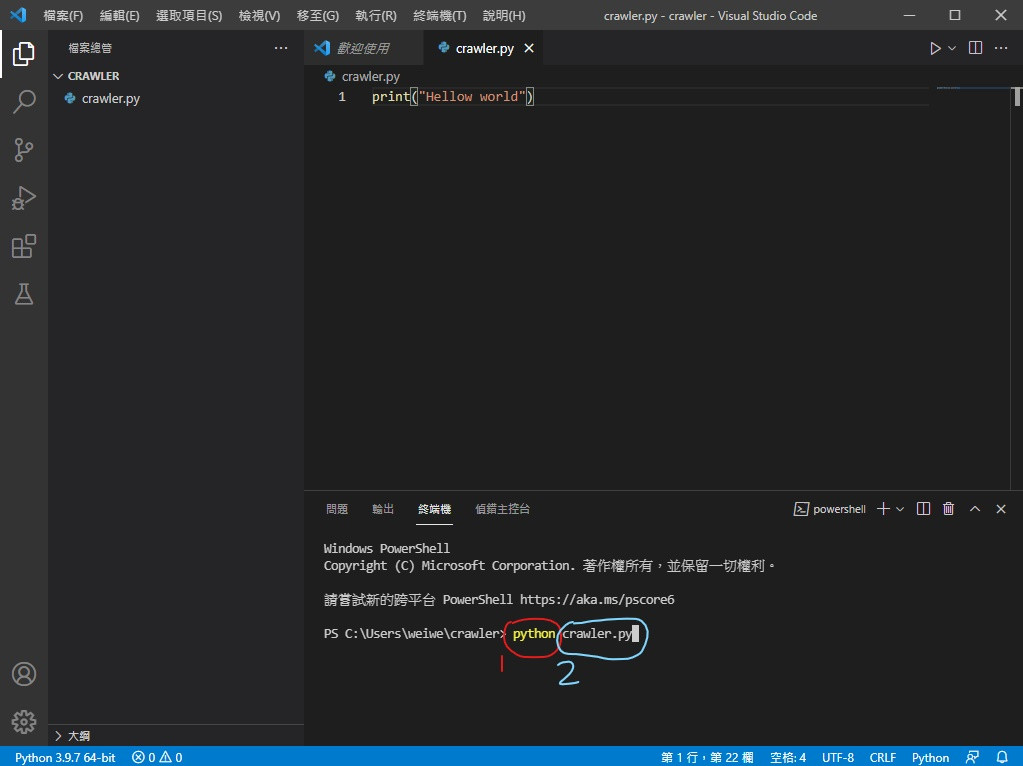Click the crawler.py breadcrumb
1023x766 pixels.
[x=362, y=76]
